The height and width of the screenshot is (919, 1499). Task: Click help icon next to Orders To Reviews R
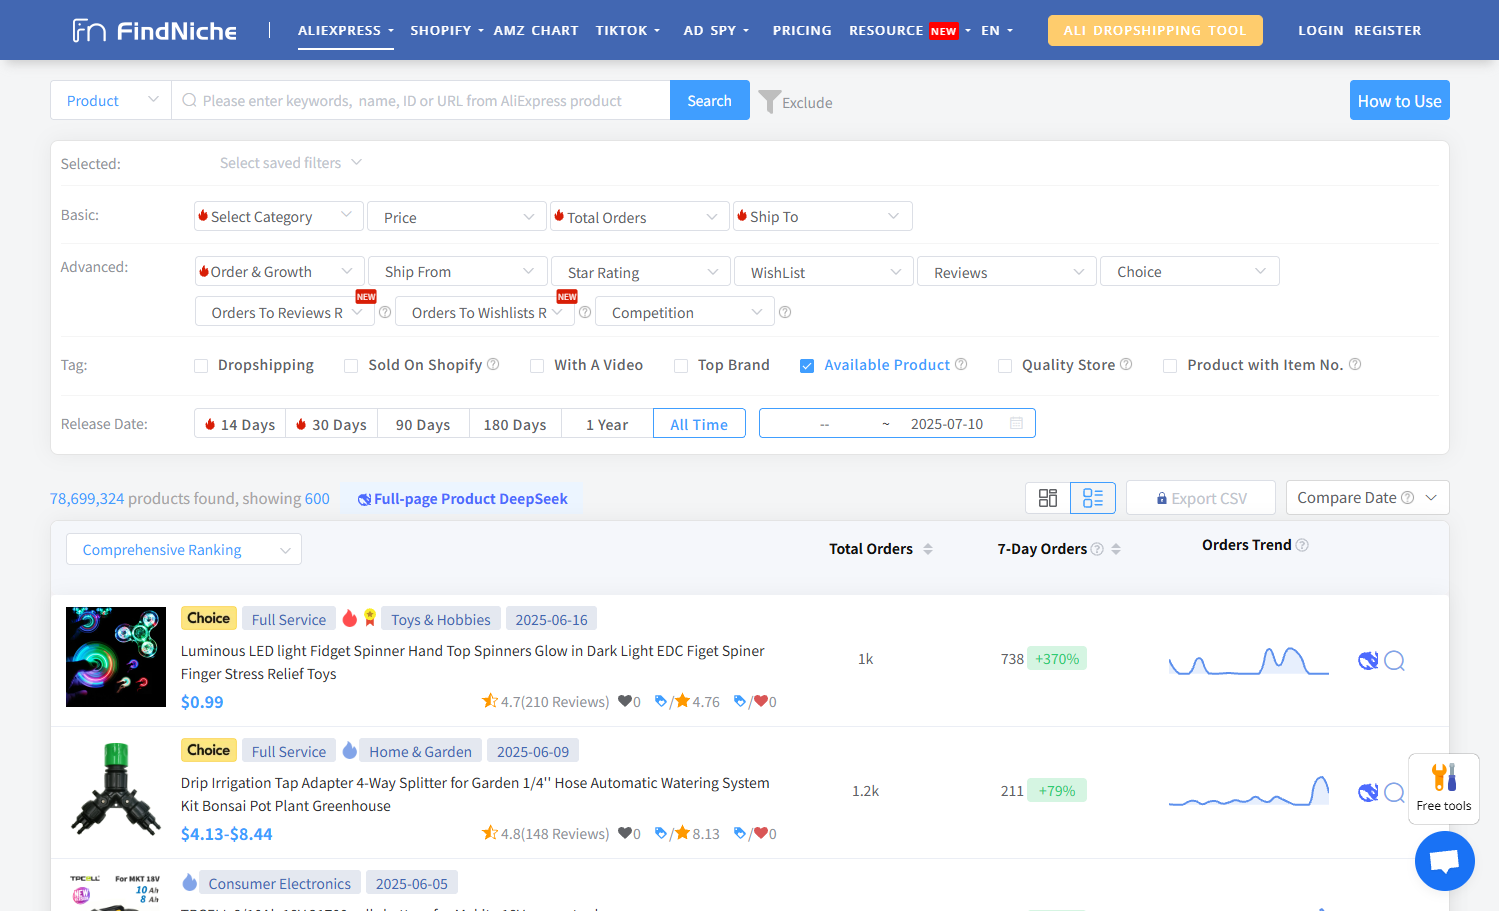[385, 313]
